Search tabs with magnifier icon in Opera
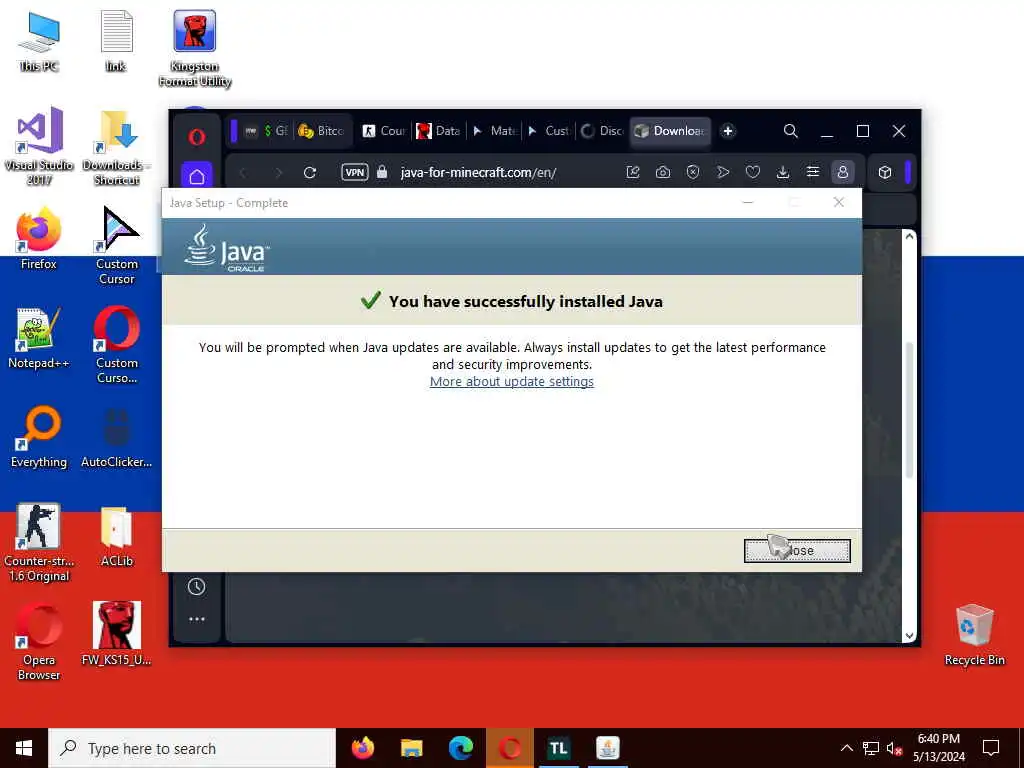Viewport: 1024px width, 768px height. [x=790, y=131]
